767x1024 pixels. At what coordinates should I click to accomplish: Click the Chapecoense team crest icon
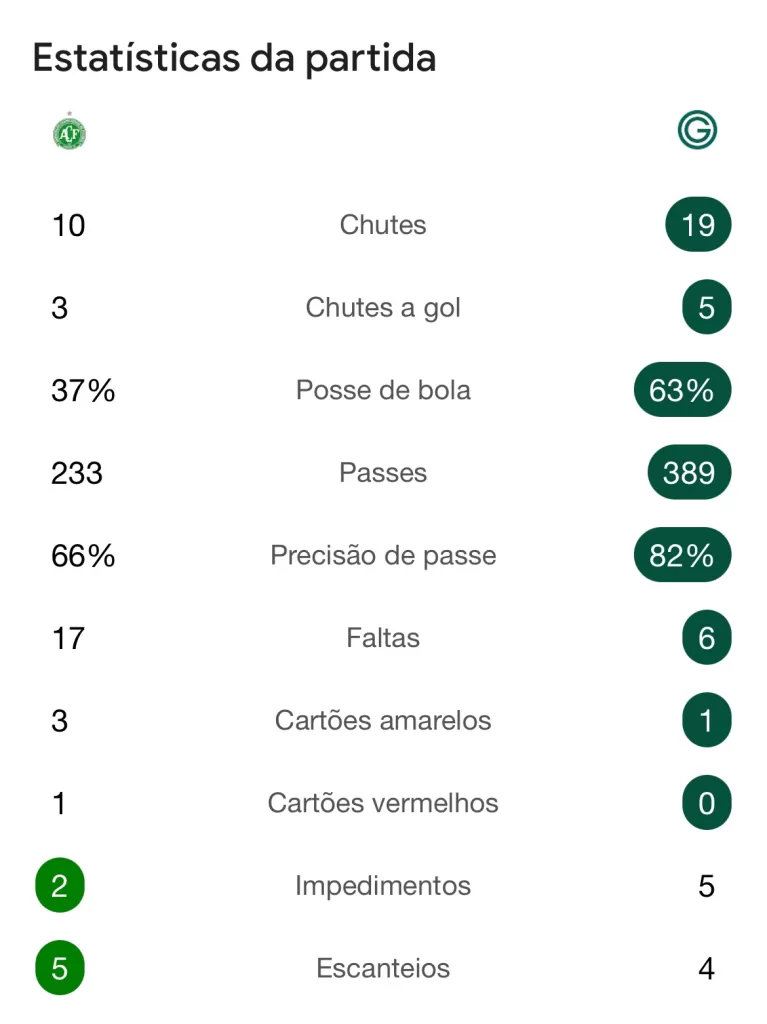click(x=69, y=132)
